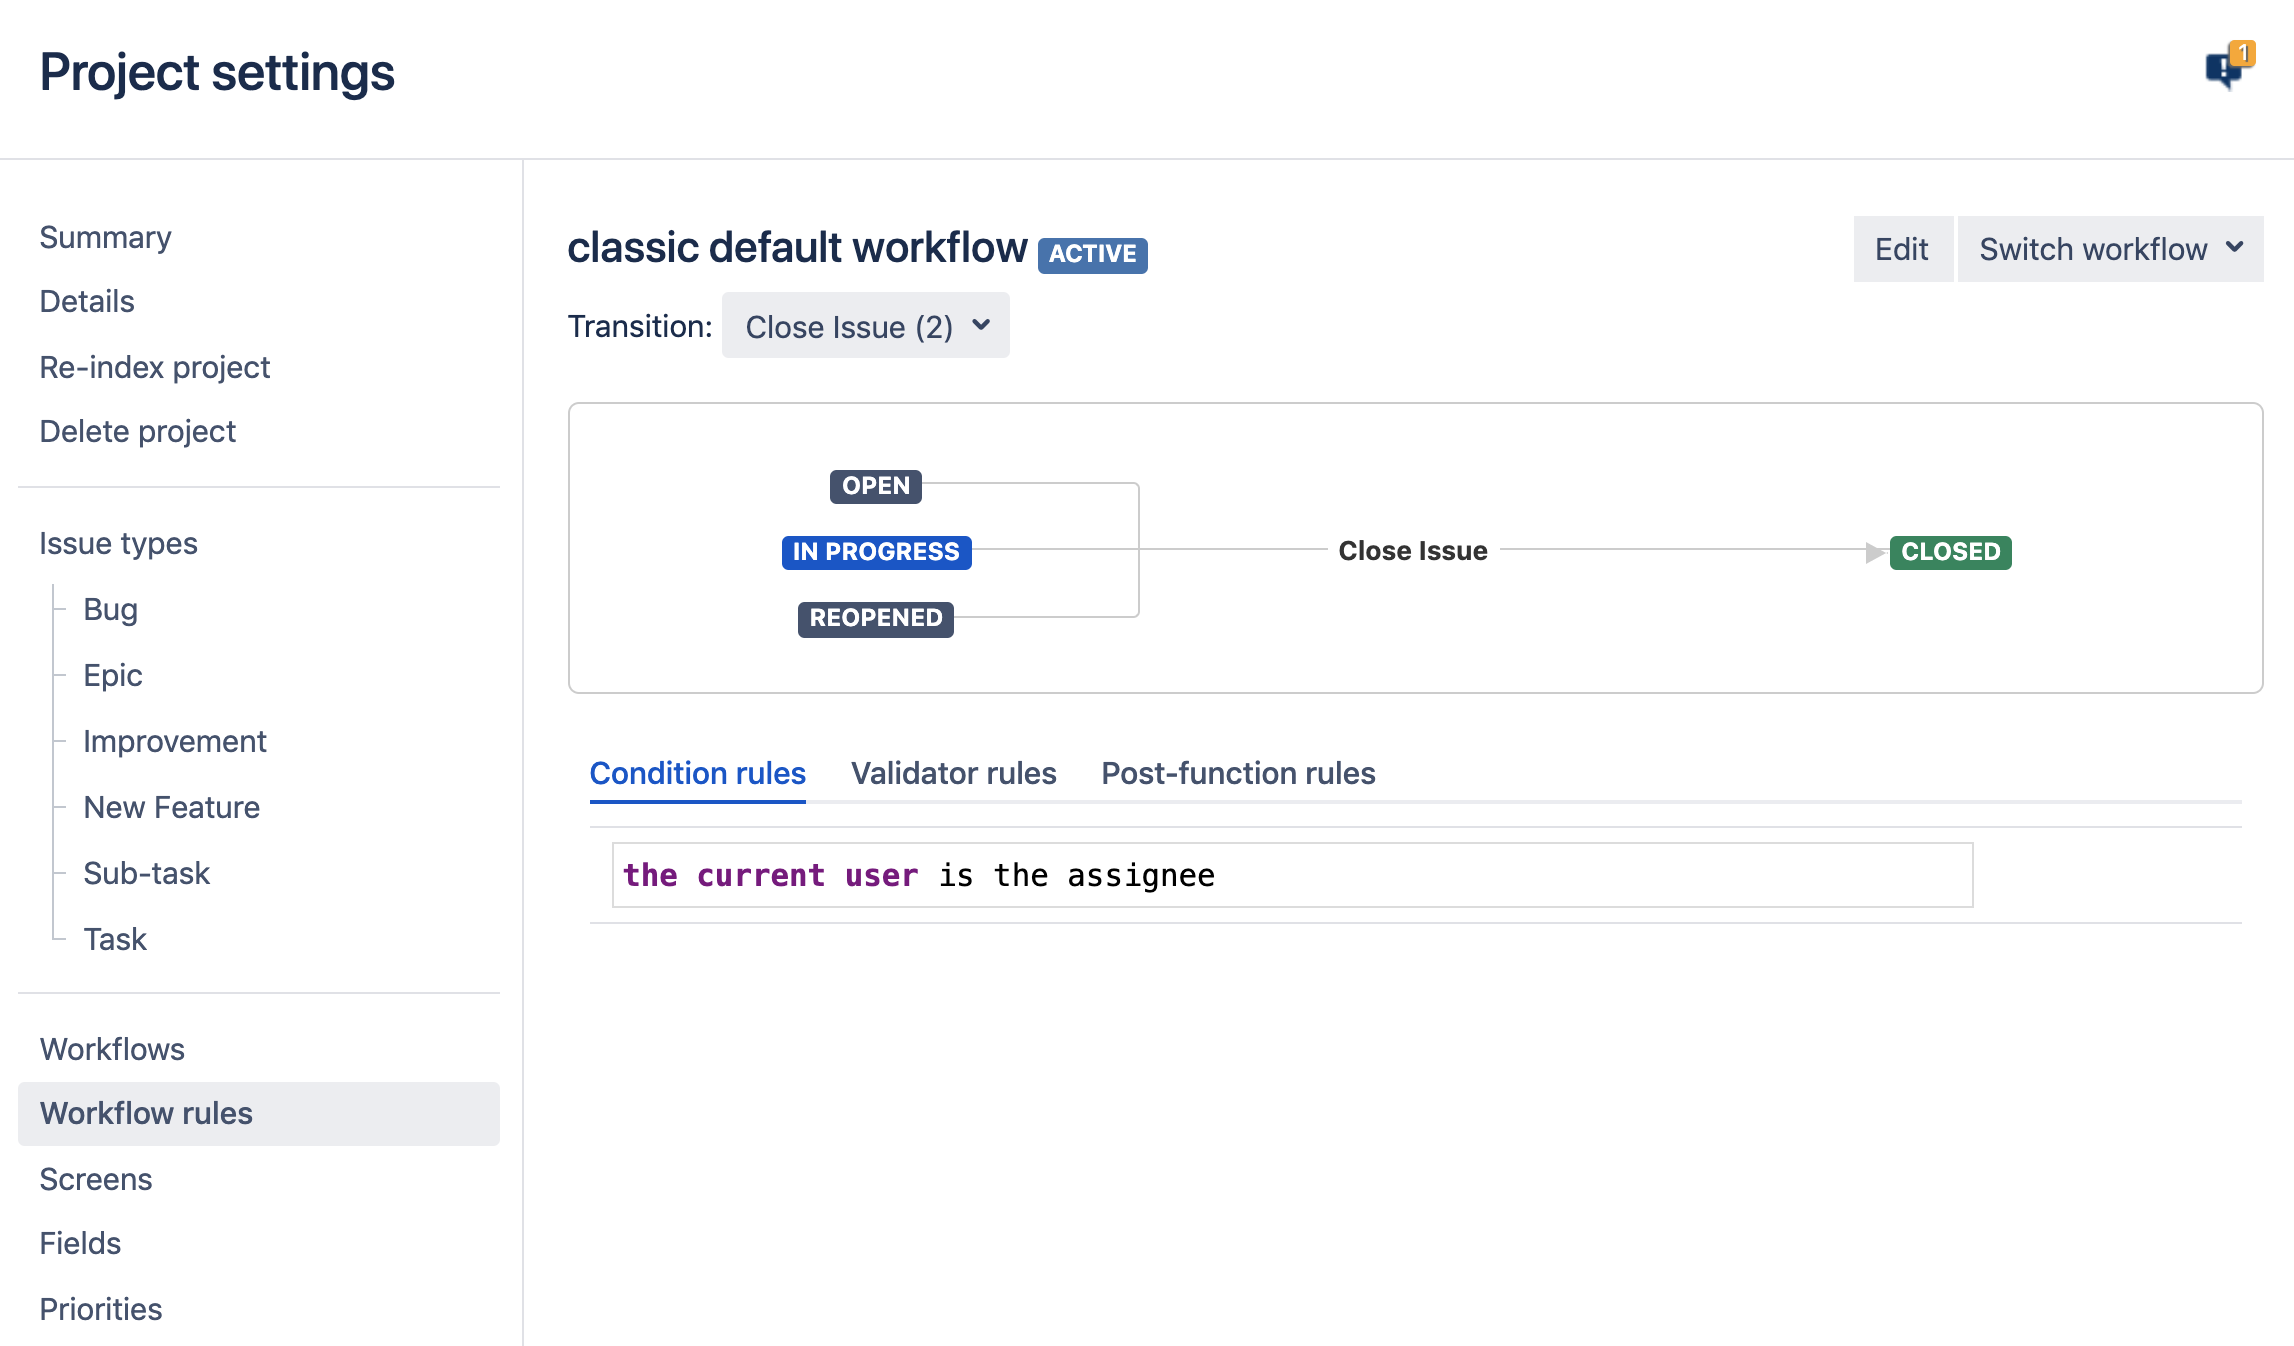Screen dimensions: 2294x1346
Task: Open the Bug issue type
Action: click(110, 610)
